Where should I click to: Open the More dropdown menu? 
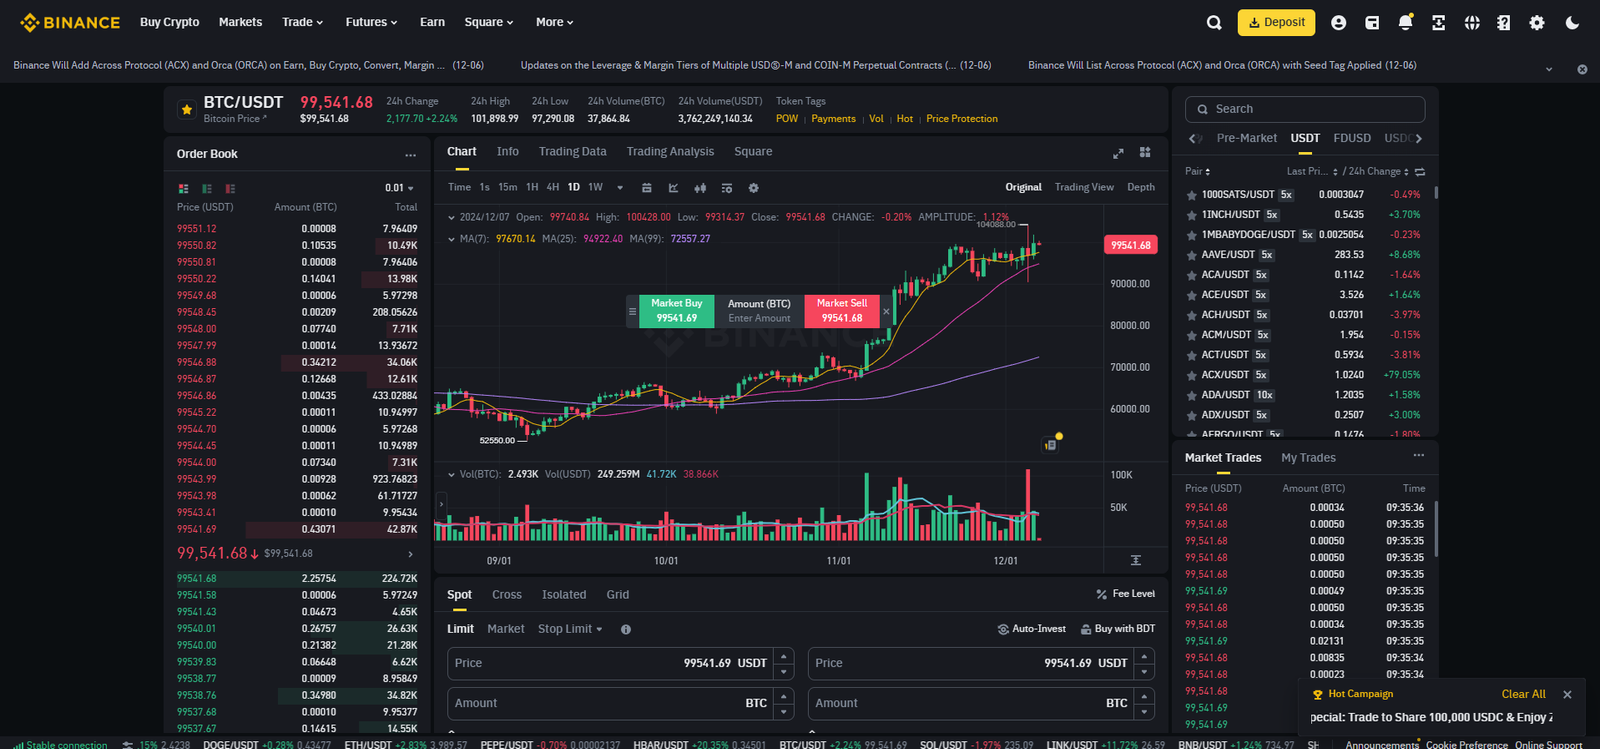coord(555,22)
